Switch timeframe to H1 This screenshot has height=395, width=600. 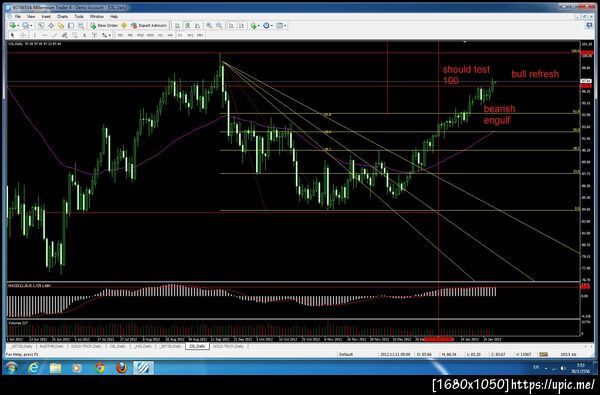pyautogui.click(x=160, y=35)
